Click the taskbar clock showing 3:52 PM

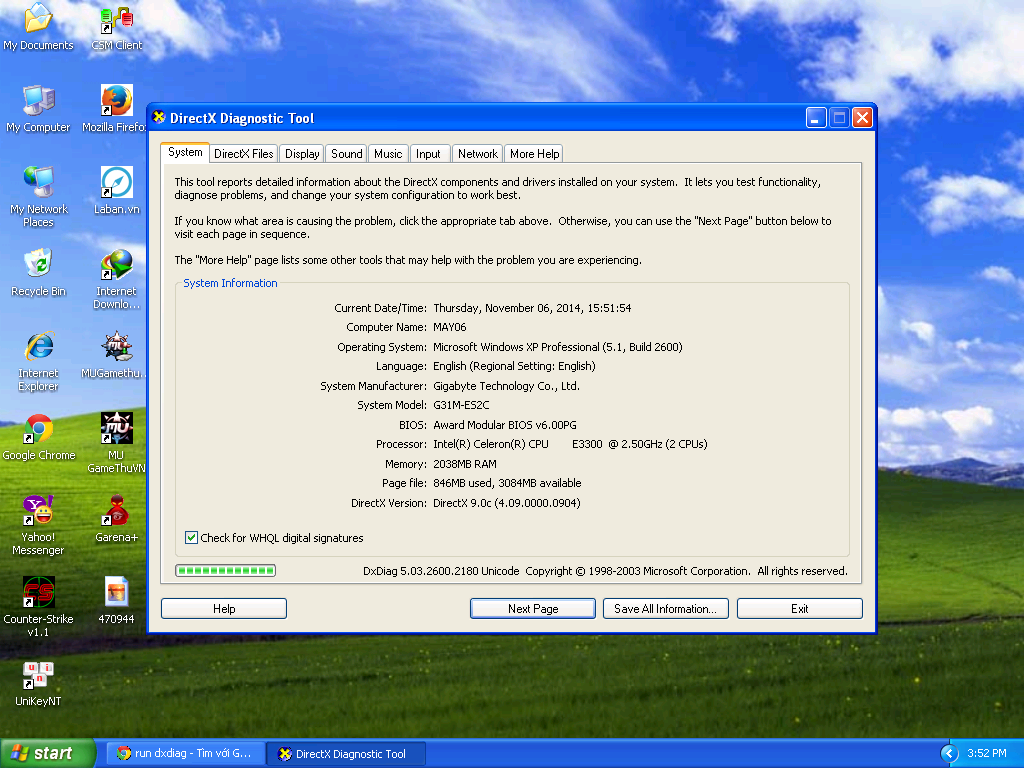pyautogui.click(x=987, y=753)
